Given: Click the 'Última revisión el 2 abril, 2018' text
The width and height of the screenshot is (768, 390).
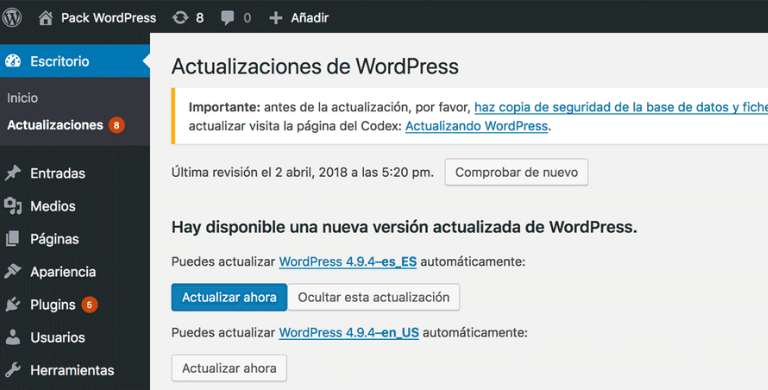Looking at the screenshot, I should [302, 172].
